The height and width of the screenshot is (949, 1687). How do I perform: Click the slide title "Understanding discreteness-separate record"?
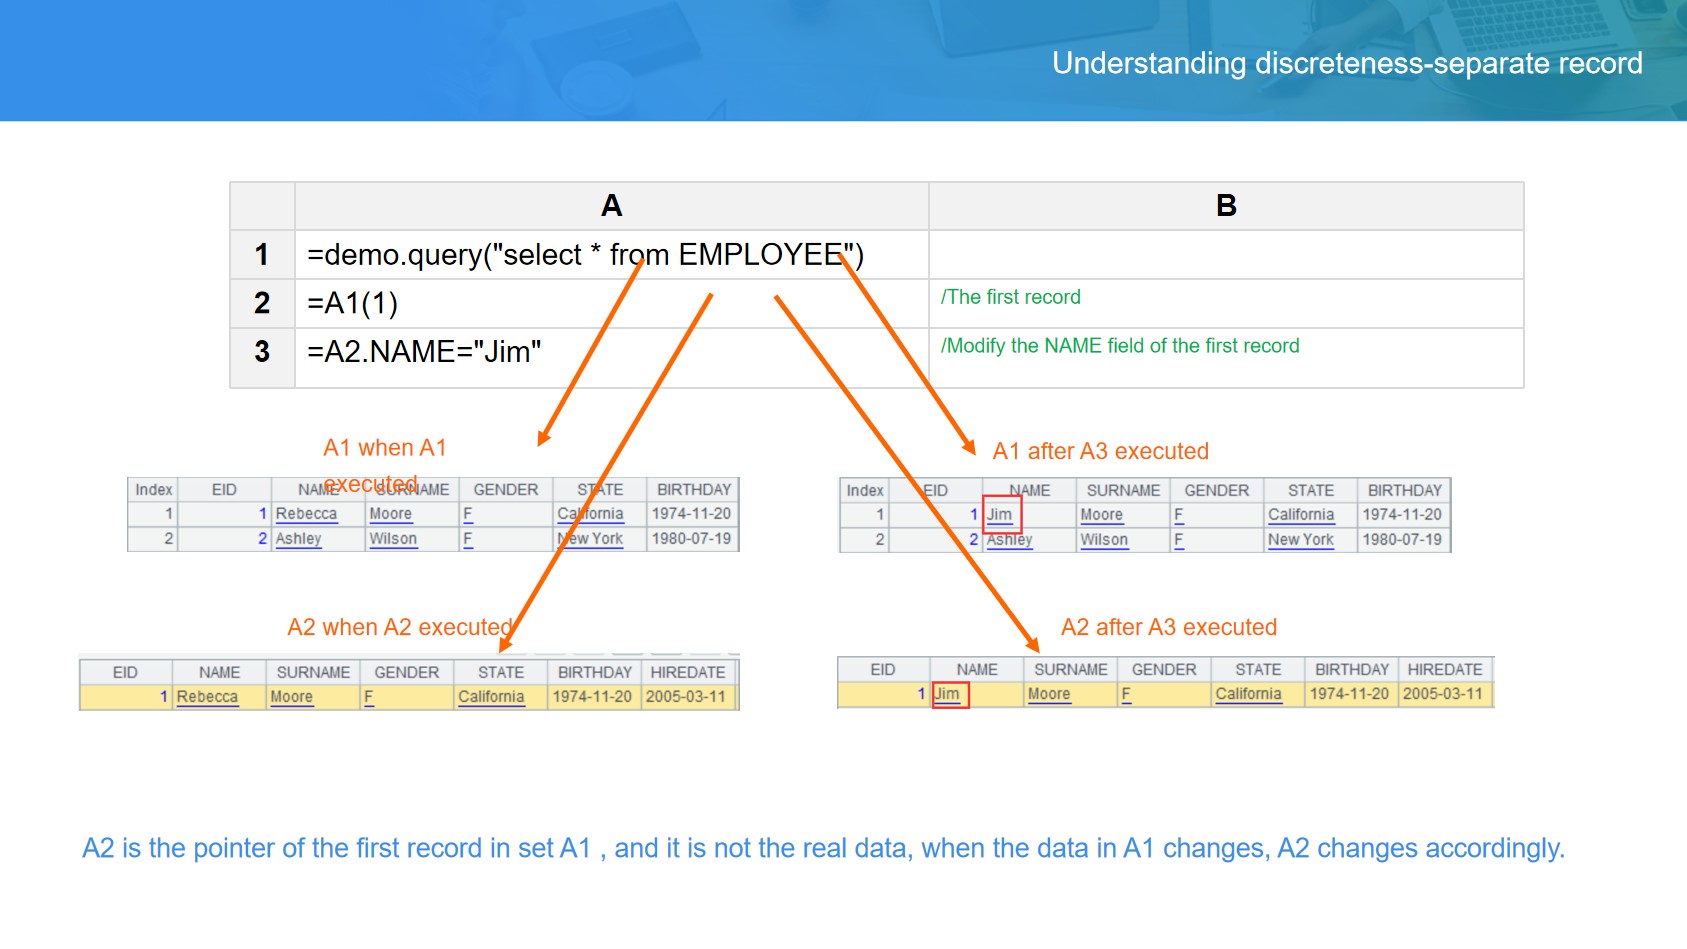(1346, 63)
